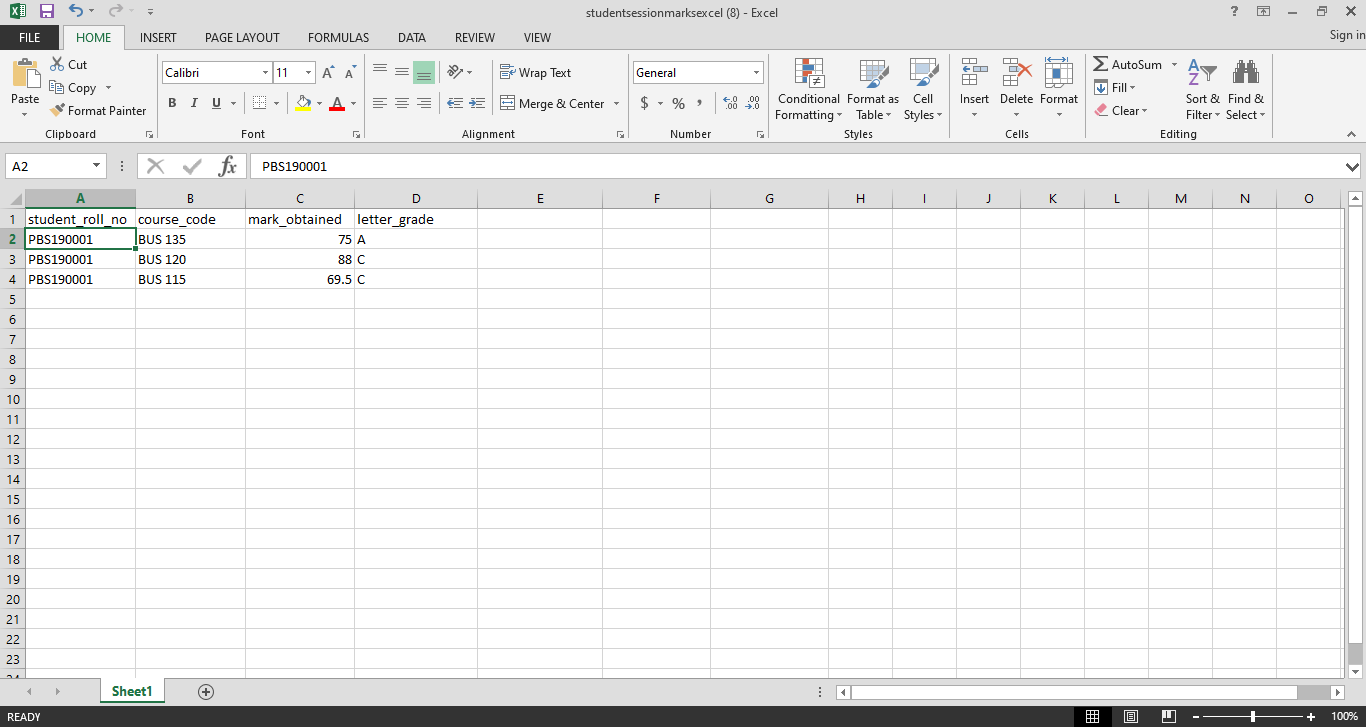Toggle Underline formatting
This screenshot has height=727, width=1366.
pyautogui.click(x=214, y=103)
